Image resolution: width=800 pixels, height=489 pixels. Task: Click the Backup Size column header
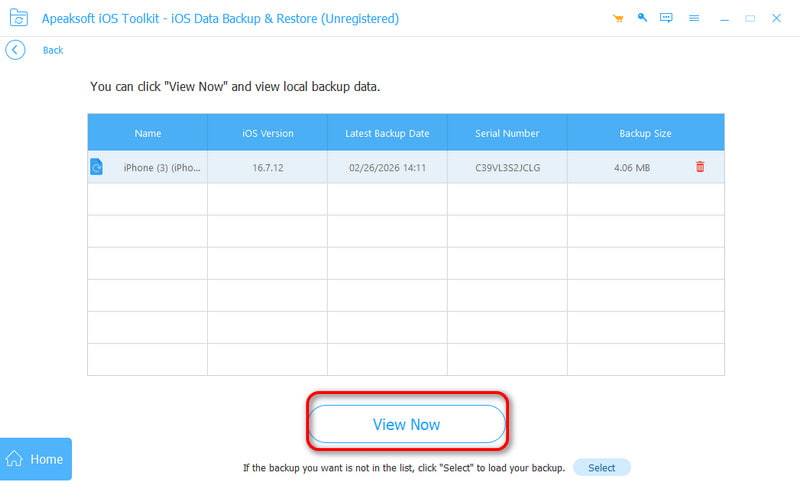coord(645,133)
